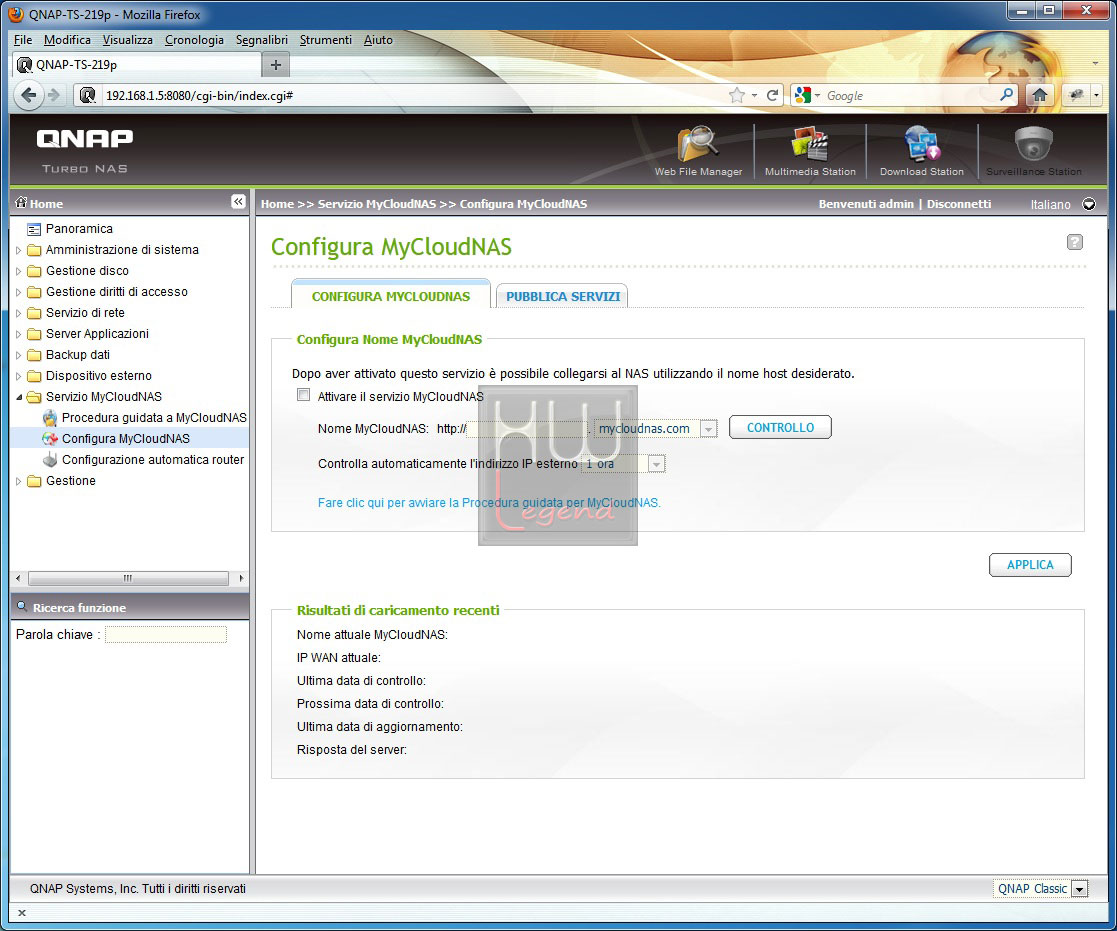Open the Italiano language dropdown
1117x931 pixels.
coord(1089,204)
